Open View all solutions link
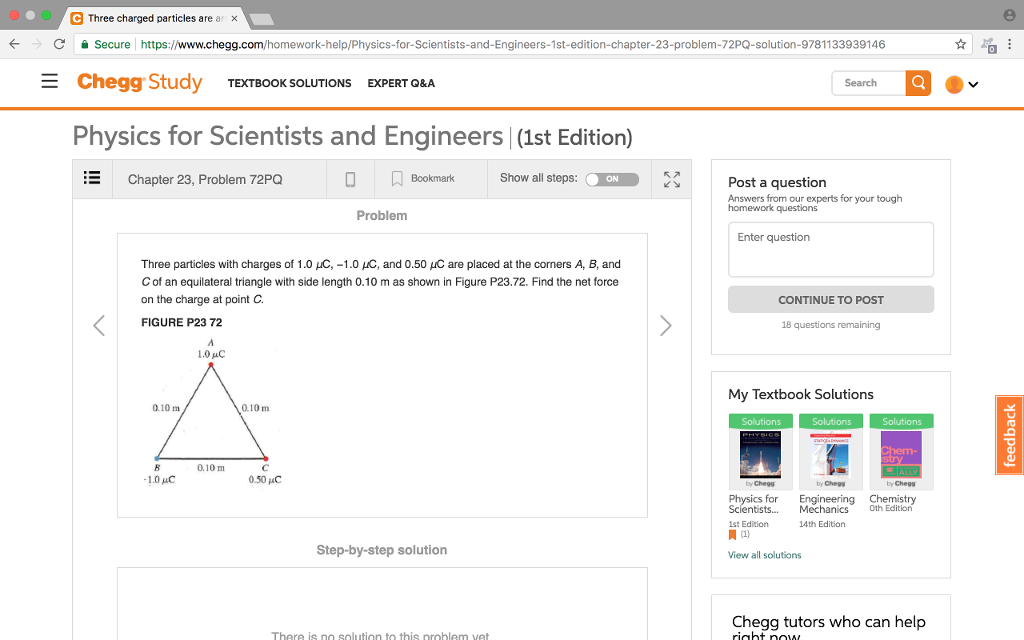 click(x=764, y=554)
